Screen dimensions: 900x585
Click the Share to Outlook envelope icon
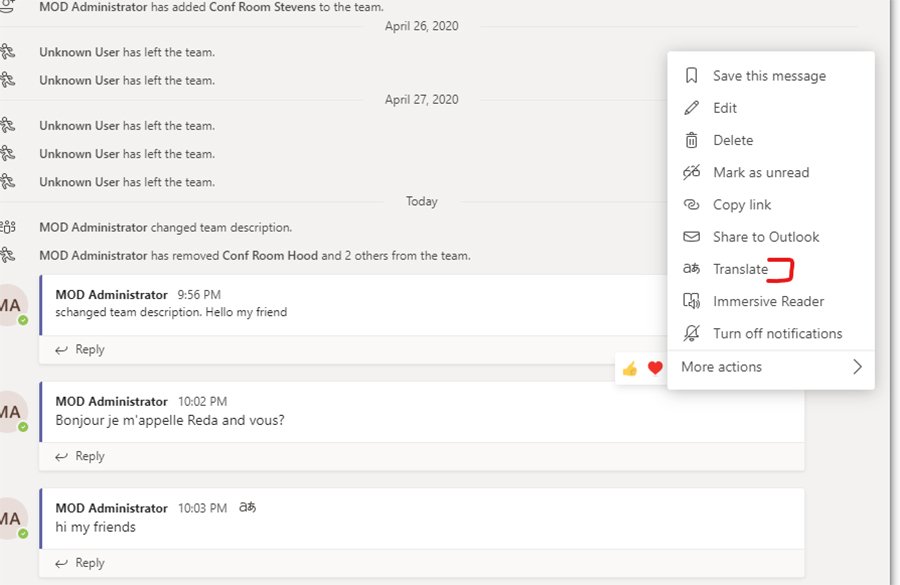pyautogui.click(x=692, y=236)
